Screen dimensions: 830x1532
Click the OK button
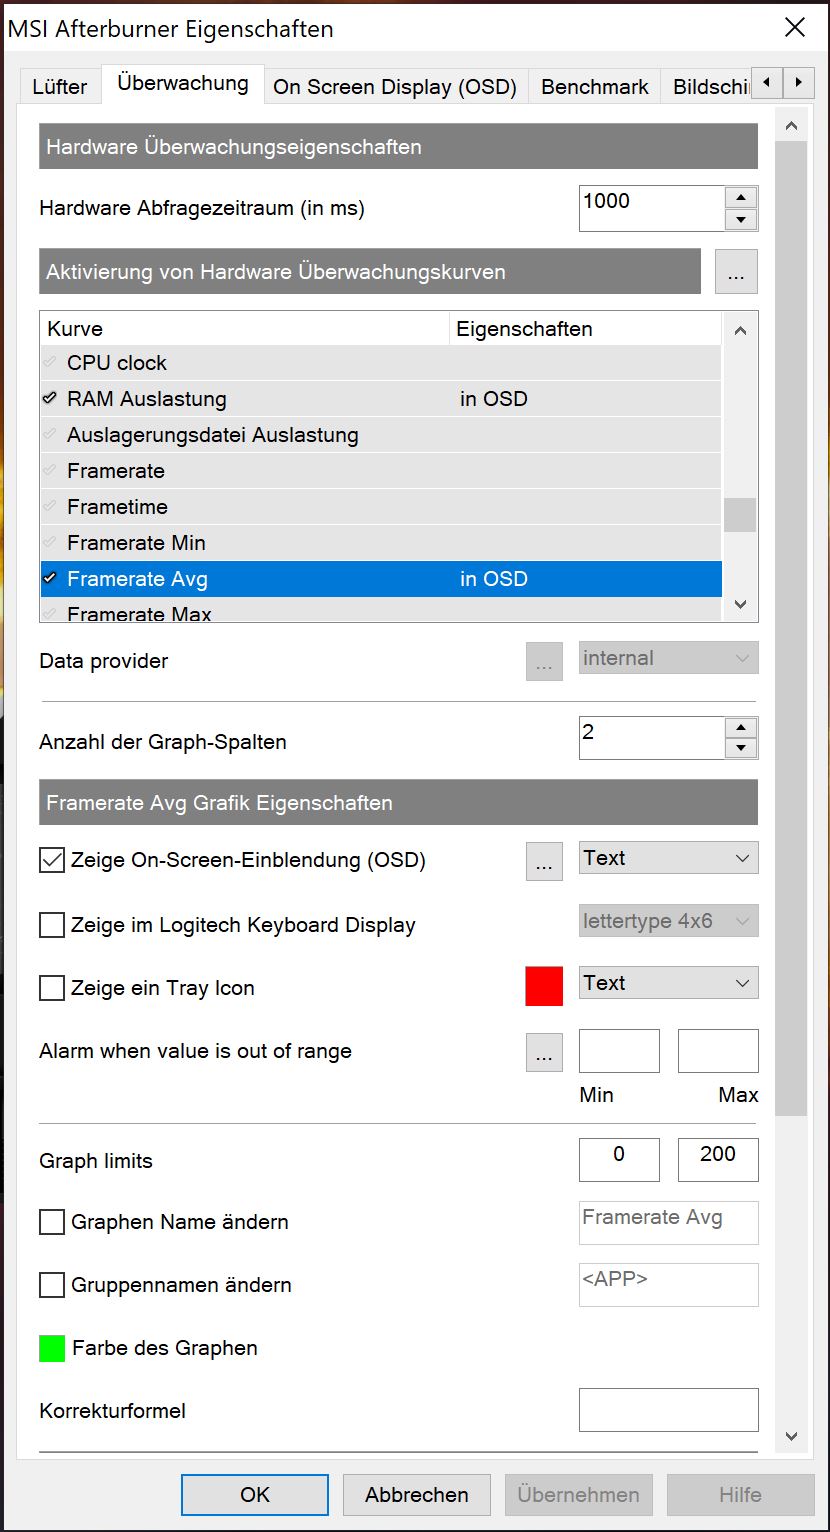tap(255, 1494)
